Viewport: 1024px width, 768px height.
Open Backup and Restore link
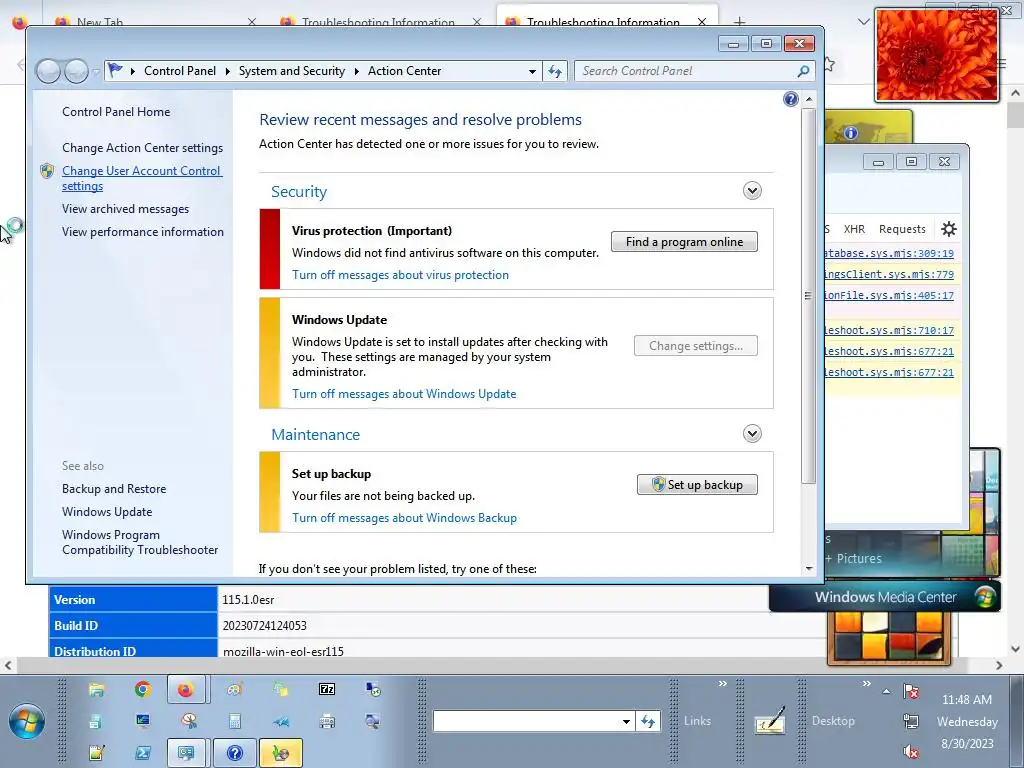114,488
